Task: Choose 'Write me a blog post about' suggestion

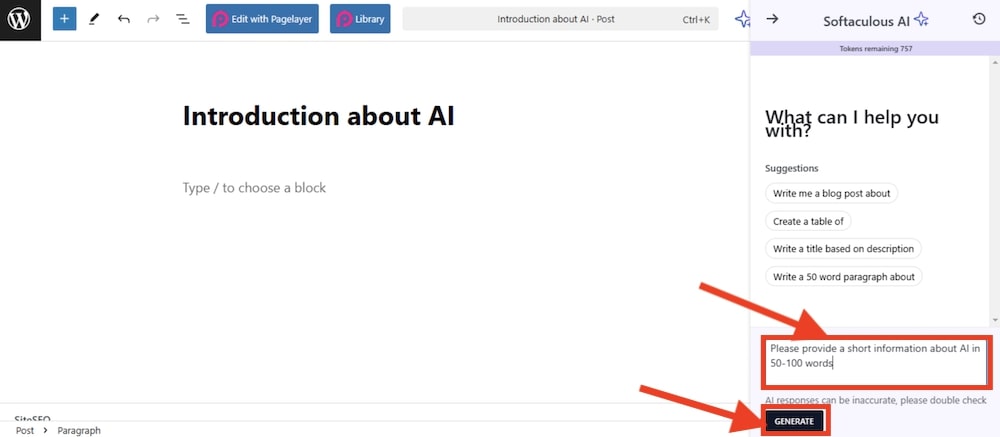Action: [x=831, y=193]
